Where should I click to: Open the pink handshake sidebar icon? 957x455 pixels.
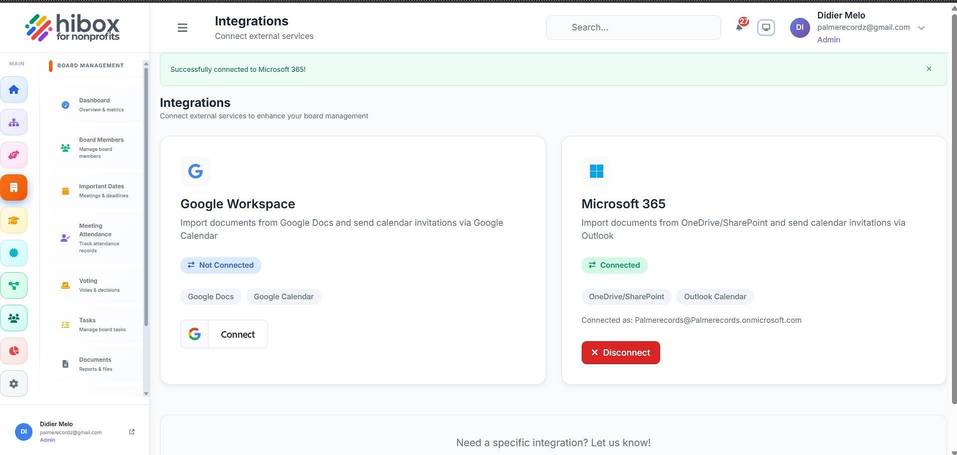(x=13, y=155)
